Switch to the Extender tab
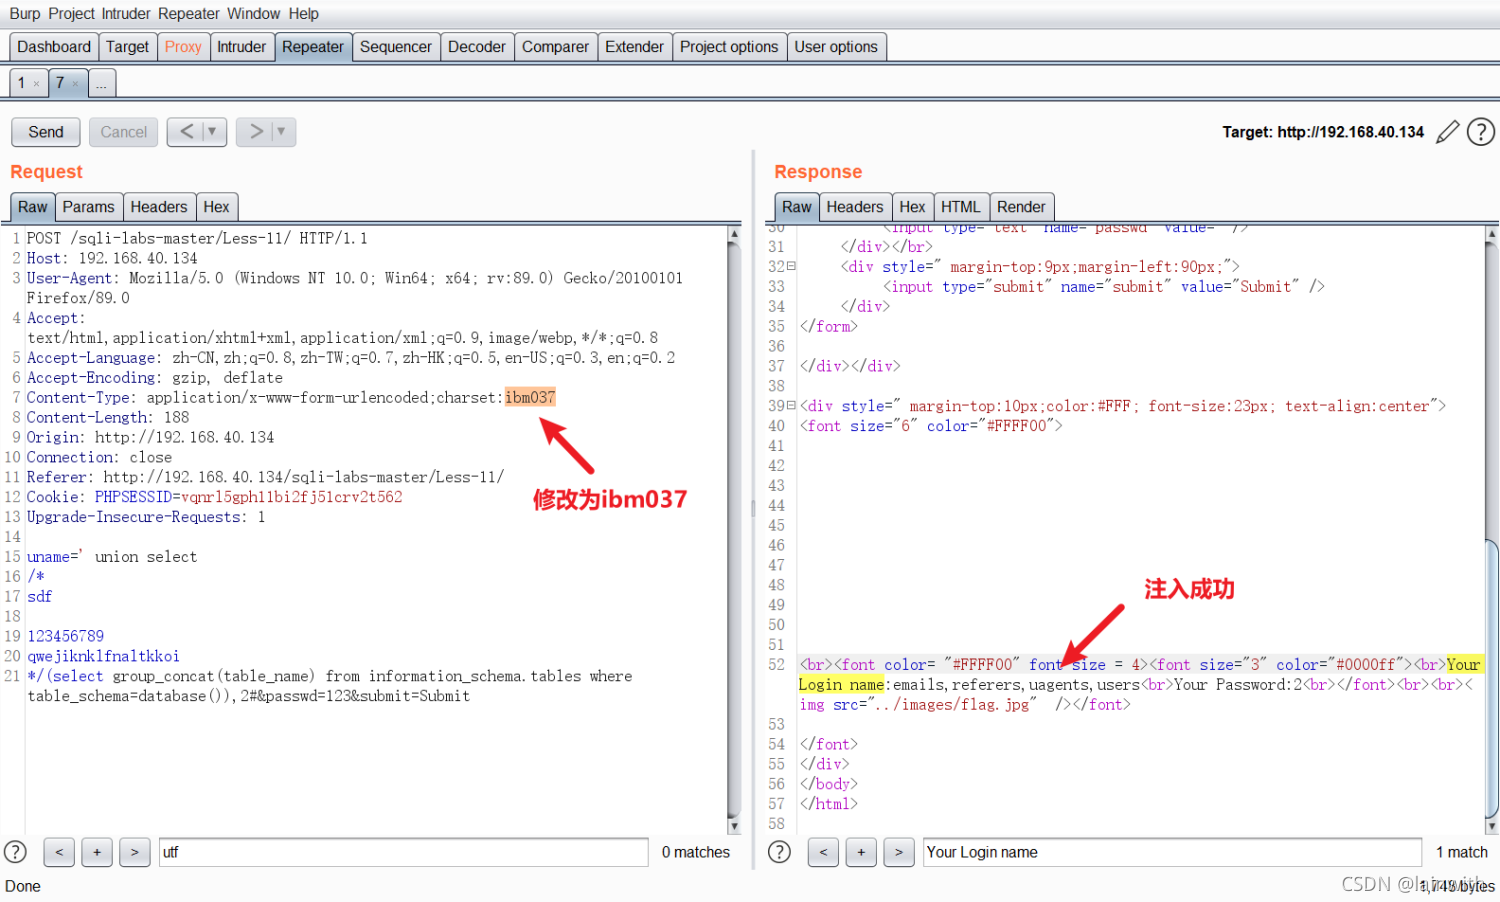This screenshot has width=1500, height=902. pos(634,47)
